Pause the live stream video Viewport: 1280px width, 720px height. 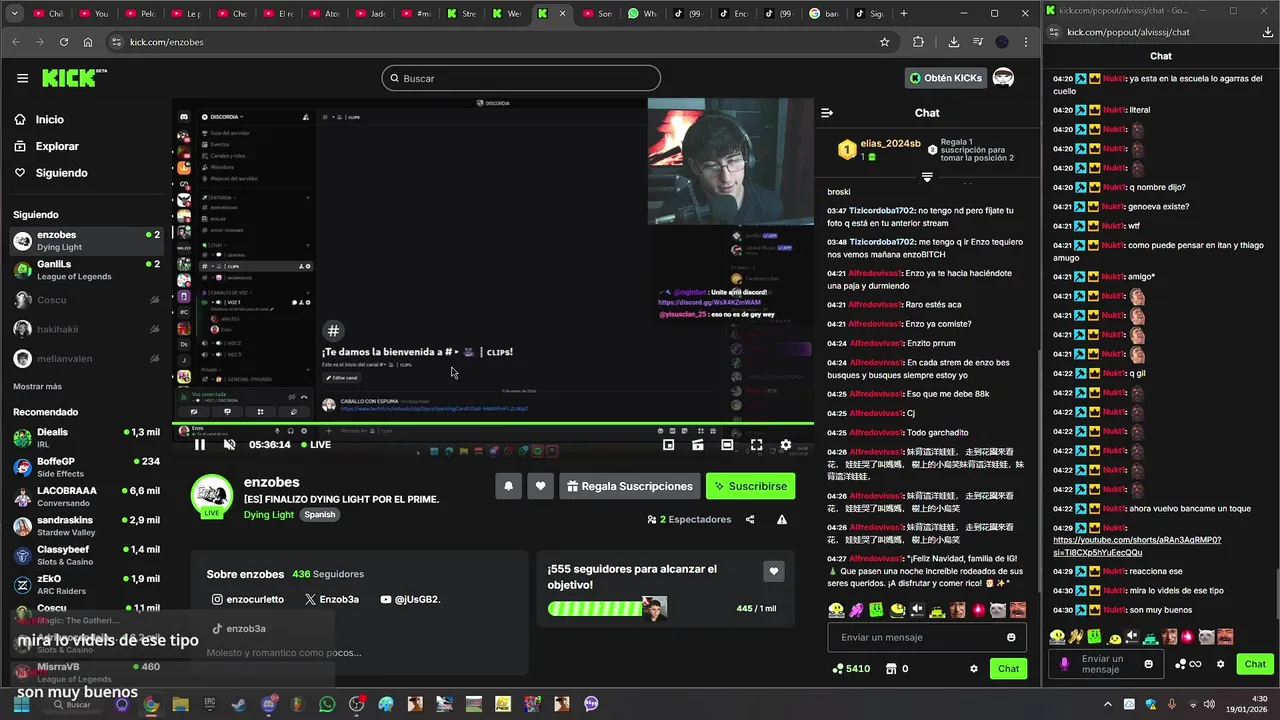tap(200, 445)
